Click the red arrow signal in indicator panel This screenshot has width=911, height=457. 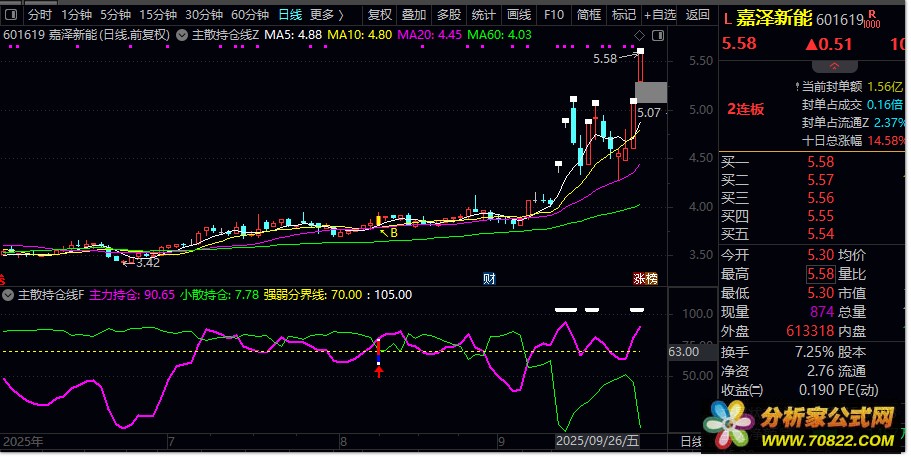coord(379,371)
